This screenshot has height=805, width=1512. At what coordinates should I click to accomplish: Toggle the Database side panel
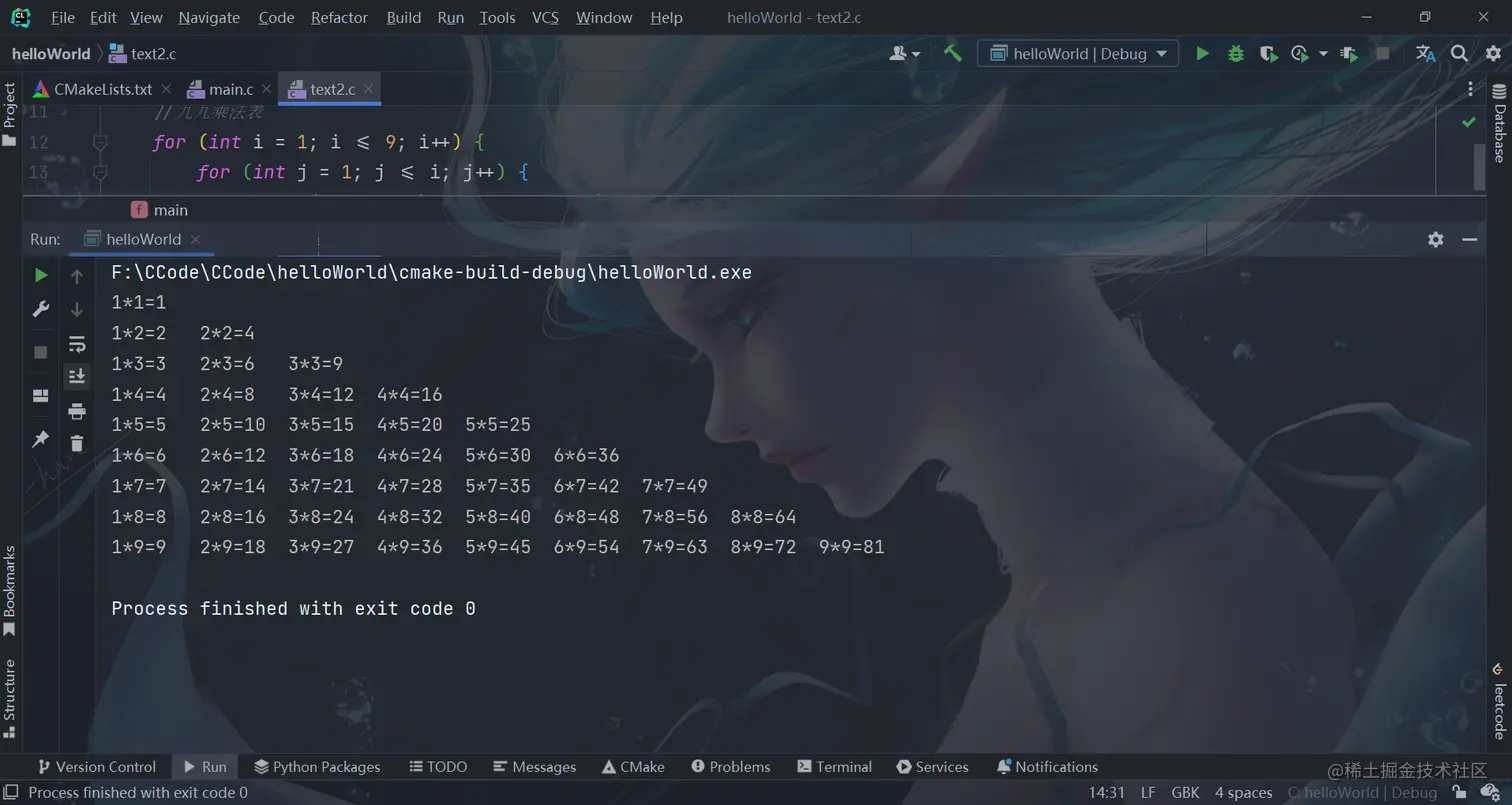(1499, 124)
